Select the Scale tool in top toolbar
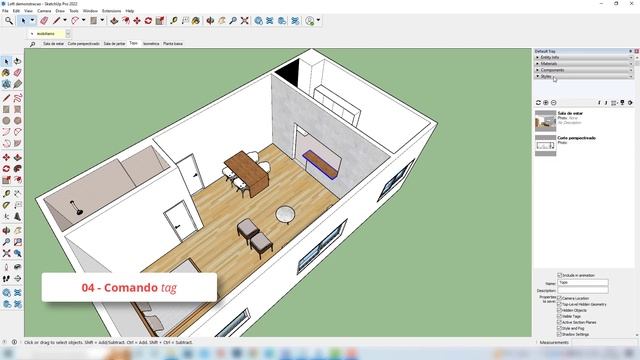Screen dimensions: 640x360 [x=160, y=20]
